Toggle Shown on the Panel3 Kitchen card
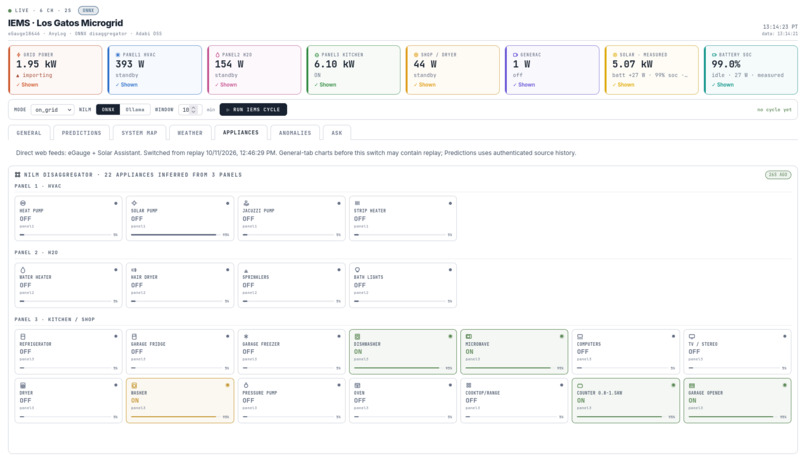The width and height of the screenshot is (806, 460). pyautogui.click(x=325, y=85)
